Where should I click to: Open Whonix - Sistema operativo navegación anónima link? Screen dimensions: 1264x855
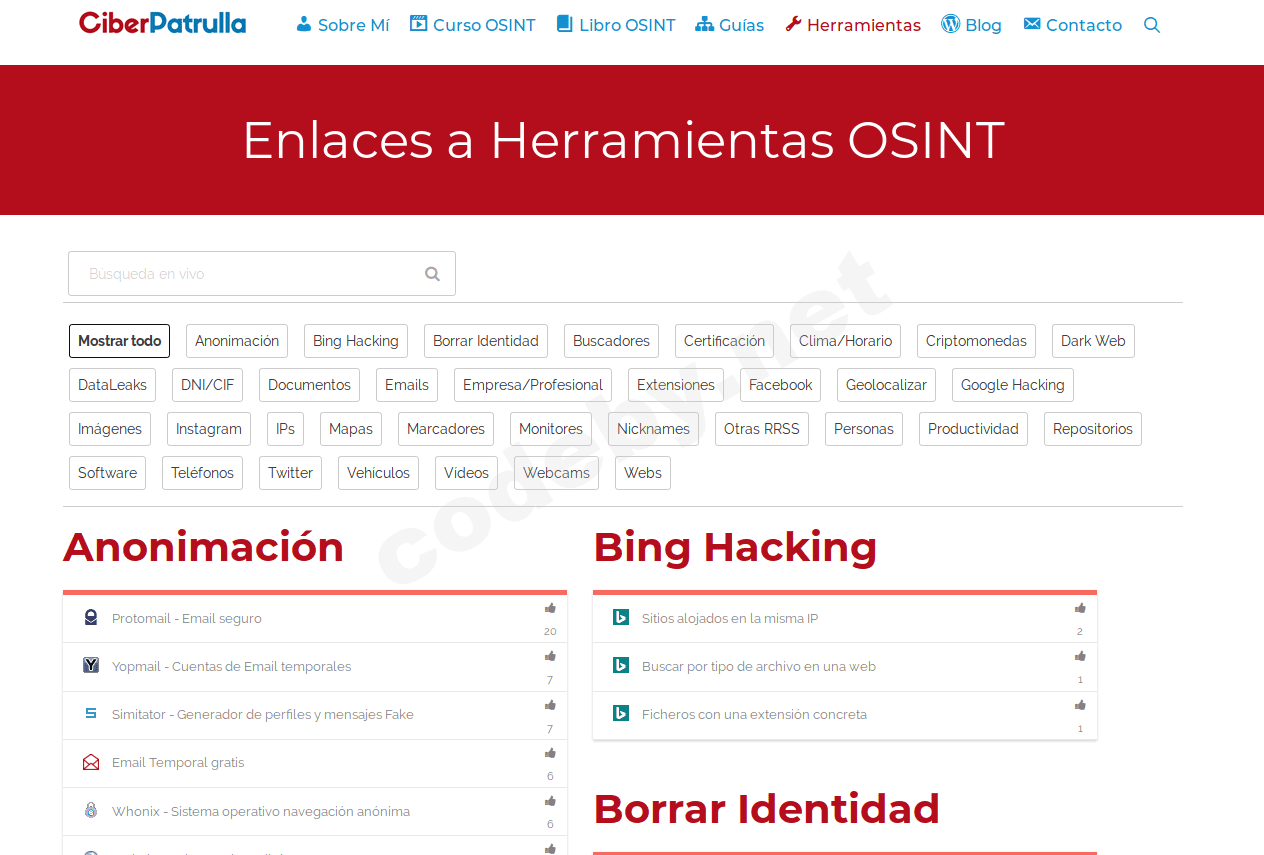pyautogui.click(x=261, y=812)
